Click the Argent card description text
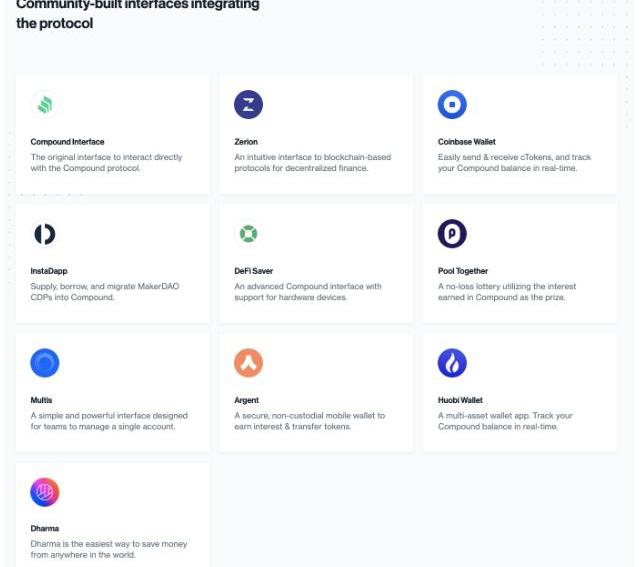The width and height of the screenshot is (643, 567). tap(309, 421)
